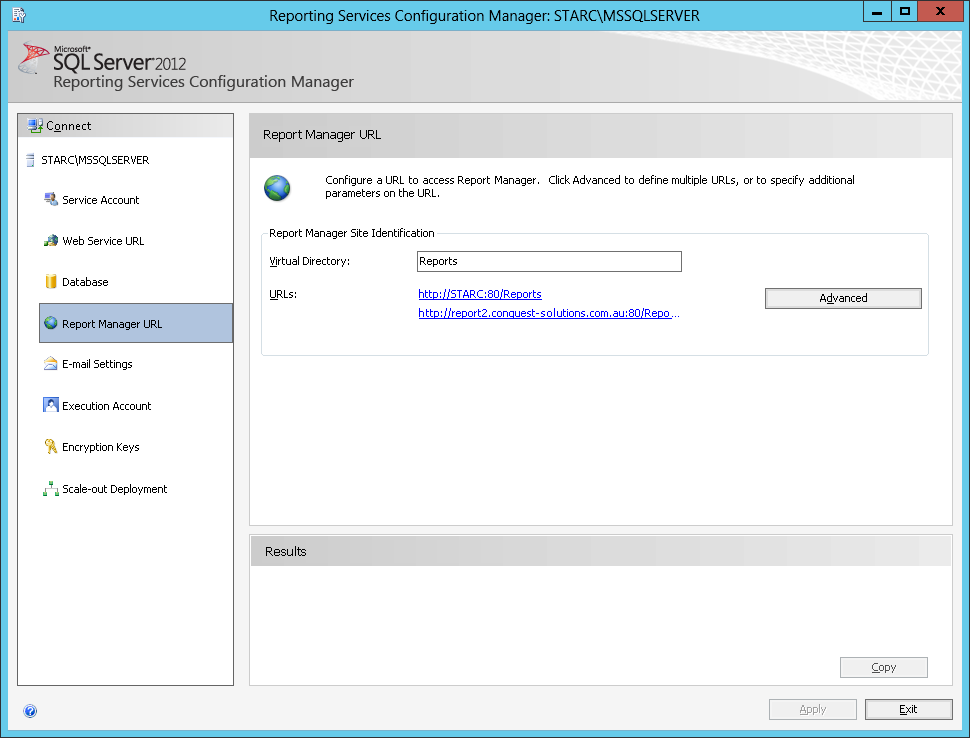This screenshot has width=970, height=738.
Task: Click the SQL Server 2012 logo
Action: tap(103, 59)
